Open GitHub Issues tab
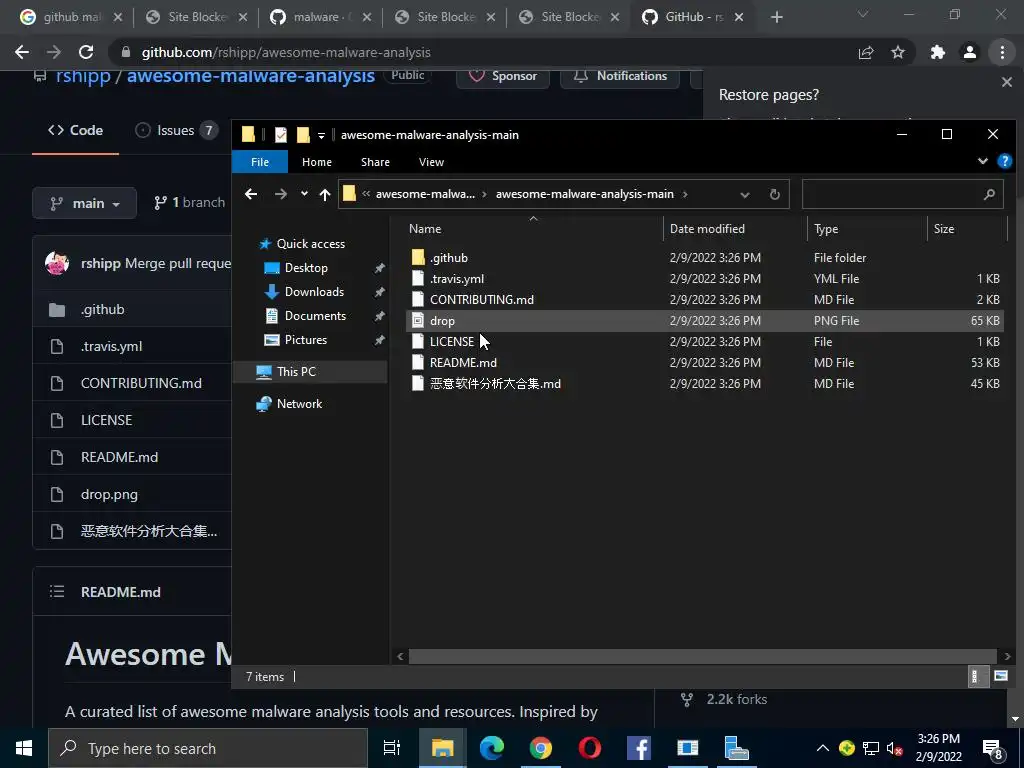The height and width of the screenshot is (768, 1024). click(x=176, y=131)
